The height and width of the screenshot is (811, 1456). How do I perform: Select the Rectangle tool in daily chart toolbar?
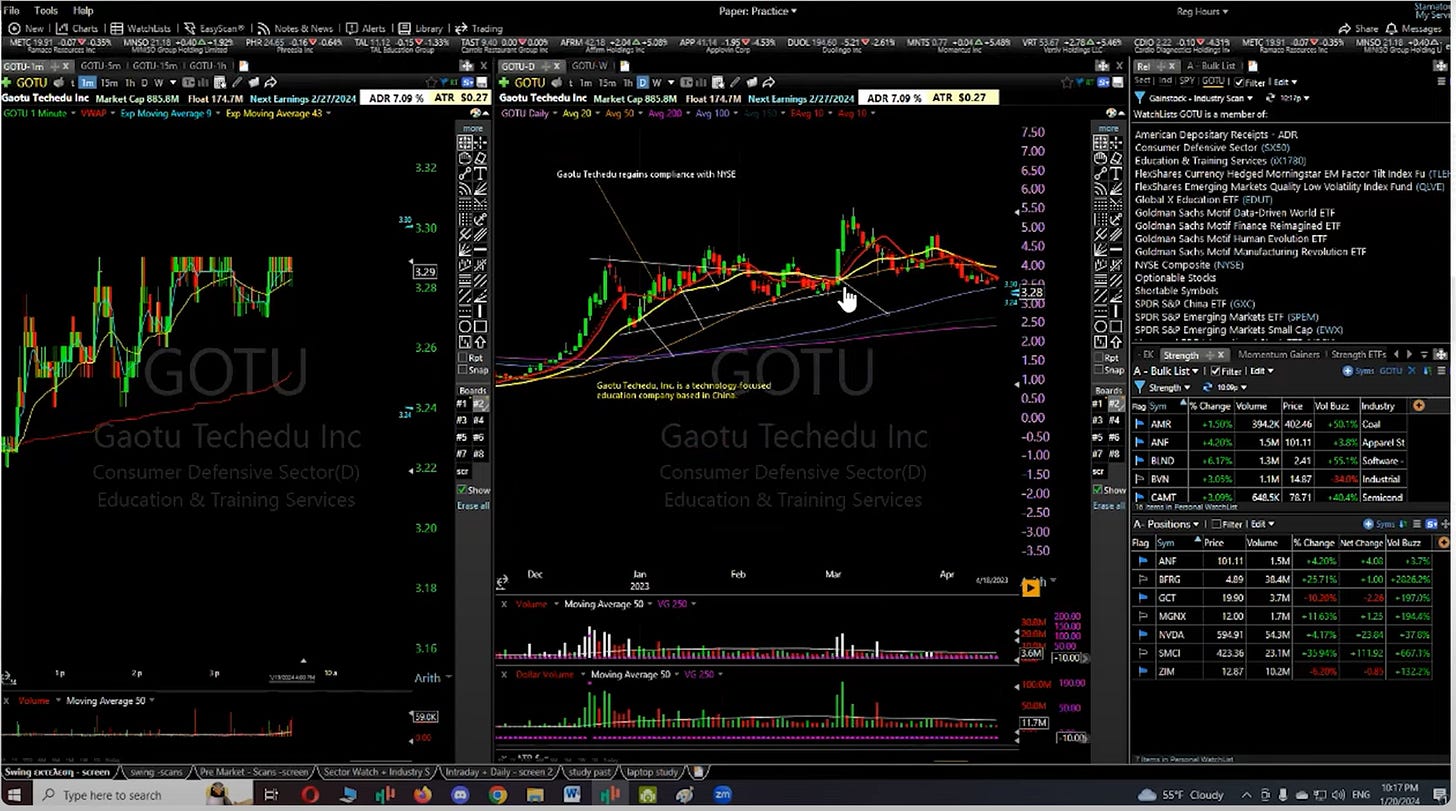pos(1118,326)
